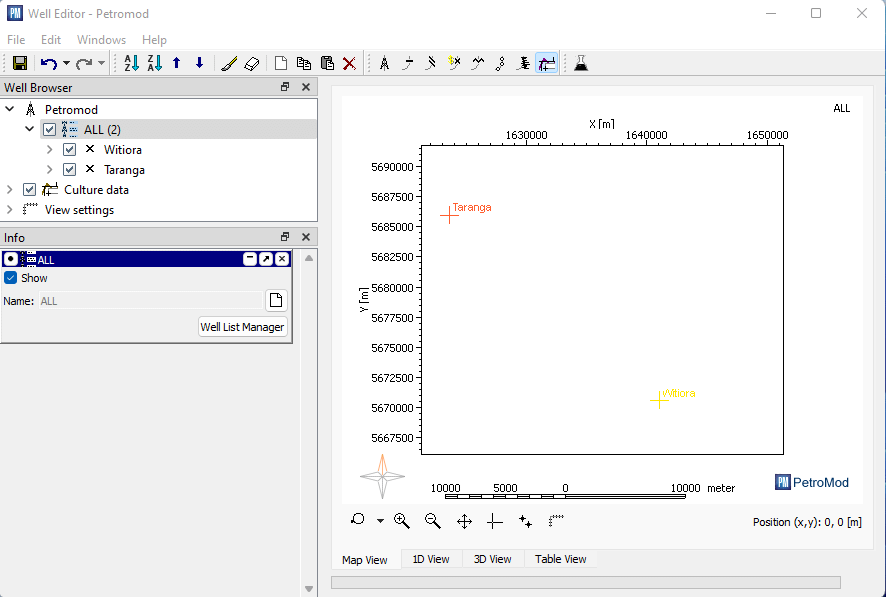Click the red X delete icon
This screenshot has height=597, width=886.
coord(349,63)
